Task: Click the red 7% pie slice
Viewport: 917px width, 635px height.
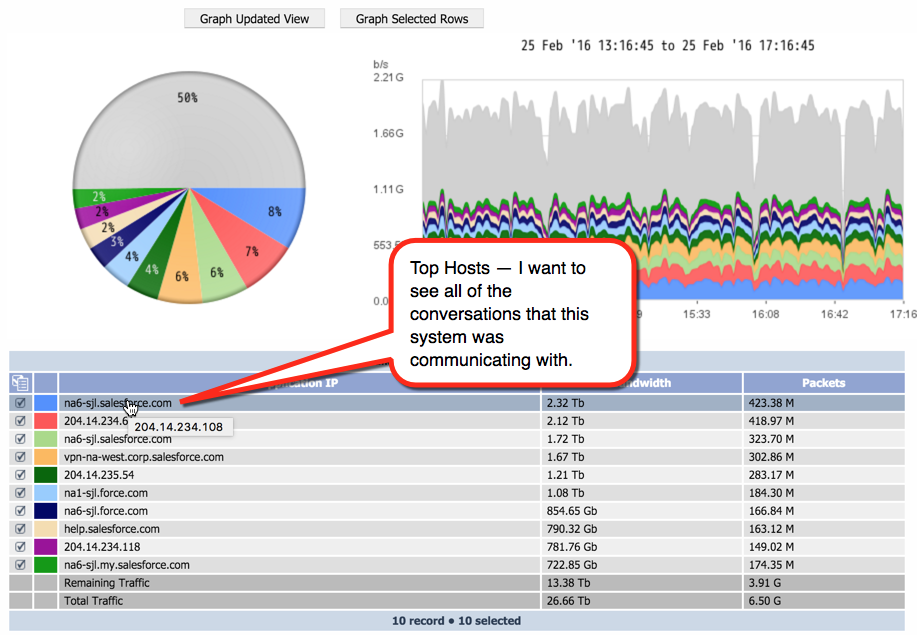Action: click(246, 246)
